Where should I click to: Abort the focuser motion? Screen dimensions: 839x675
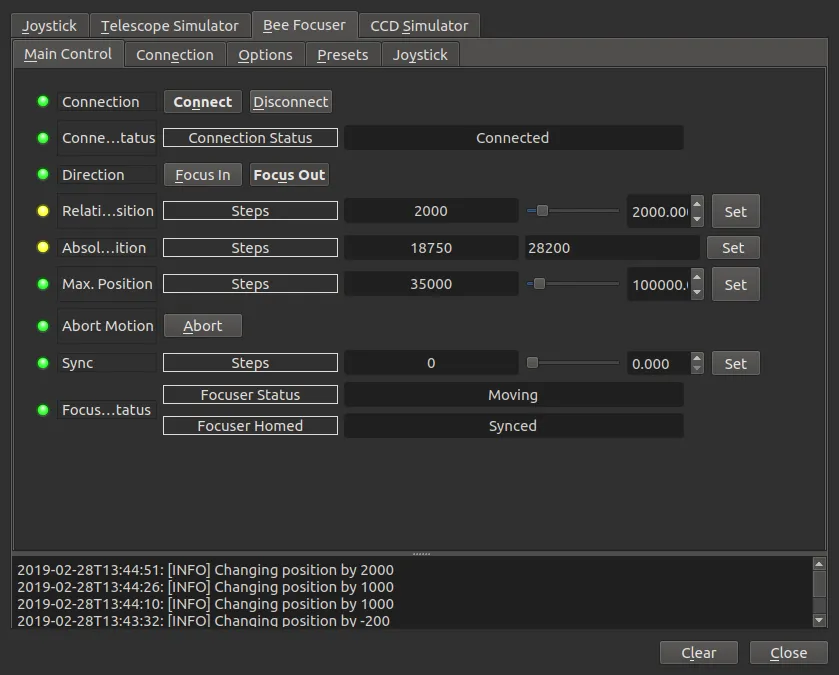(202, 326)
